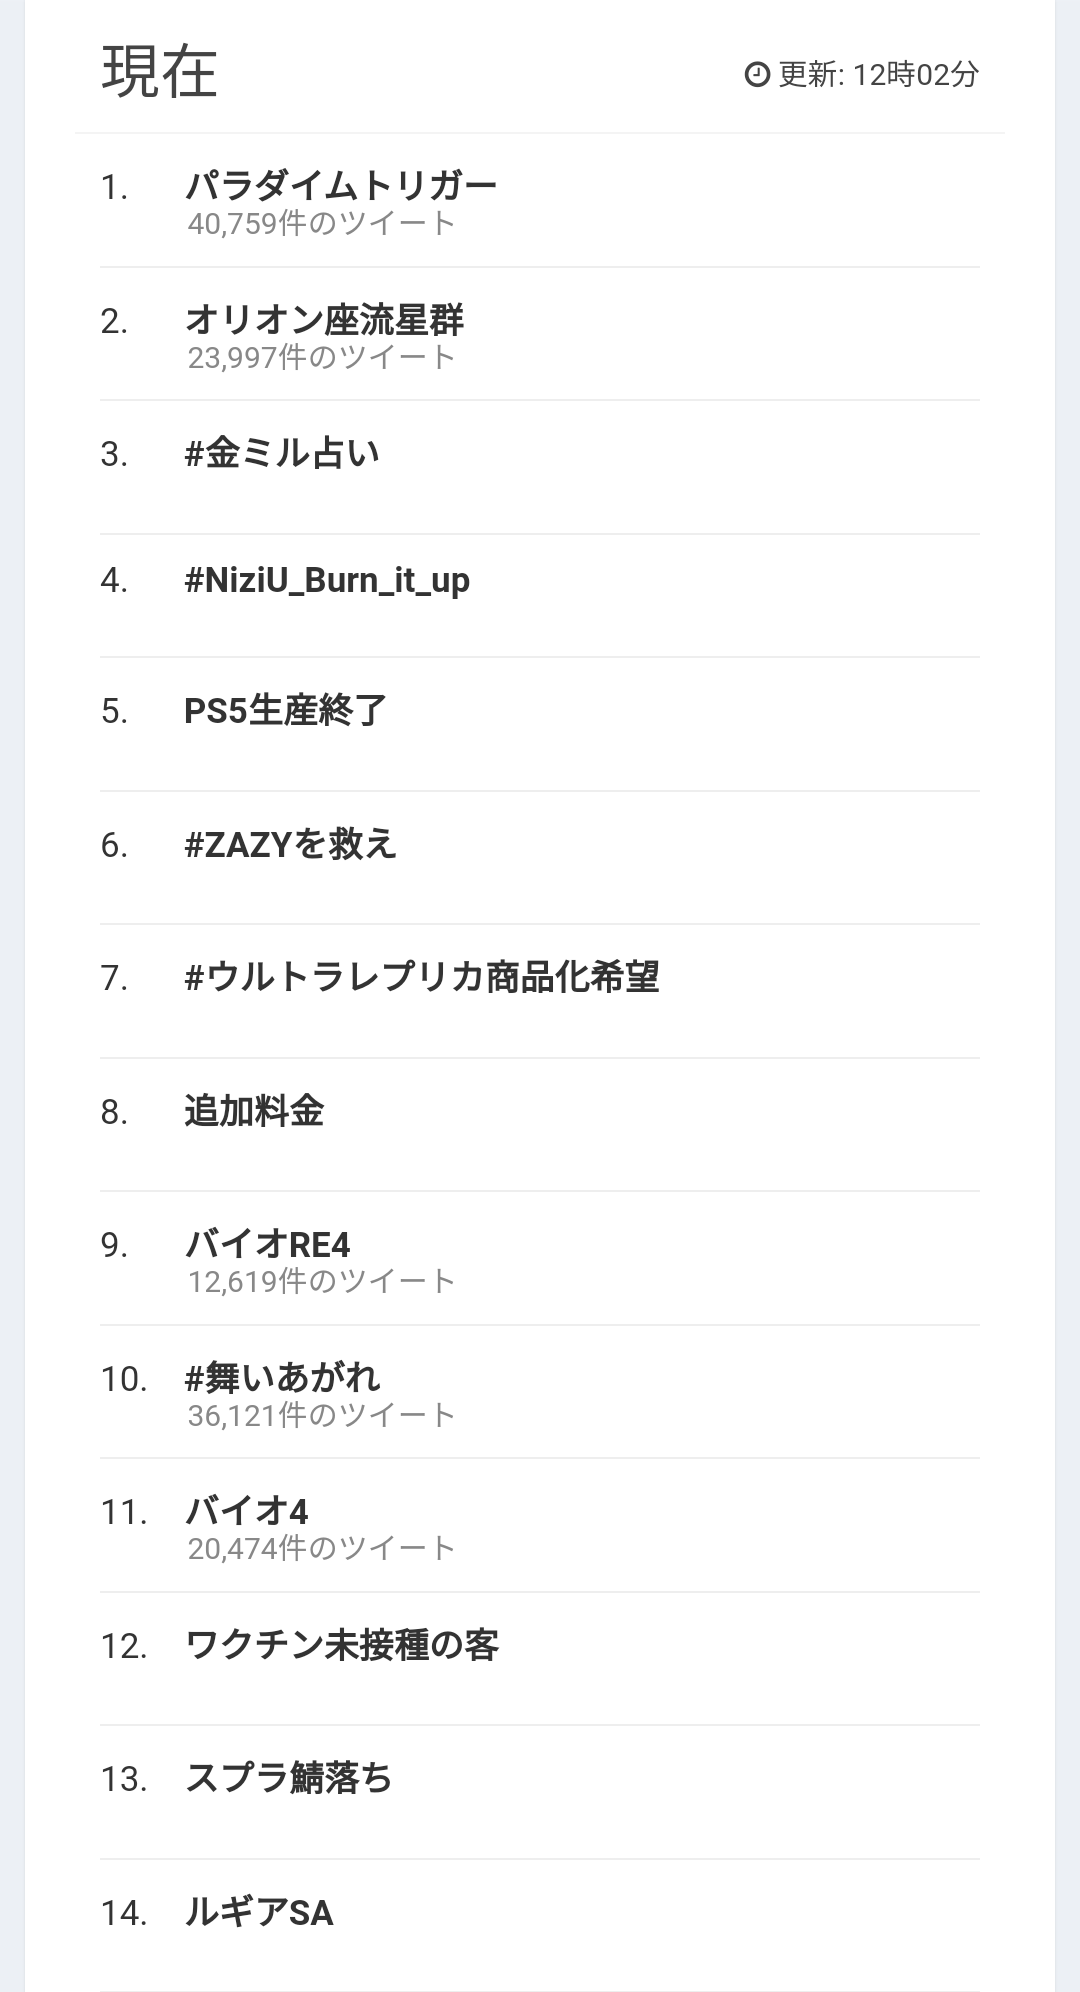Tap the PS5生産終了 trend
The height and width of the screenshot is (1992, 1080).
pyautogui.click(x=285, y=711)
